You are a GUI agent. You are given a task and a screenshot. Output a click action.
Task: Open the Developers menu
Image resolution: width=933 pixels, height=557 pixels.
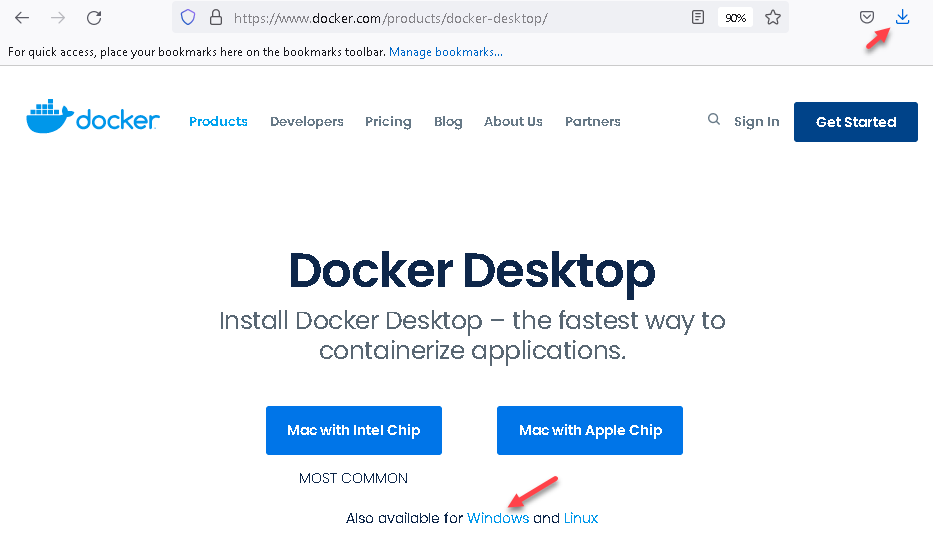[x=306, y=121]
